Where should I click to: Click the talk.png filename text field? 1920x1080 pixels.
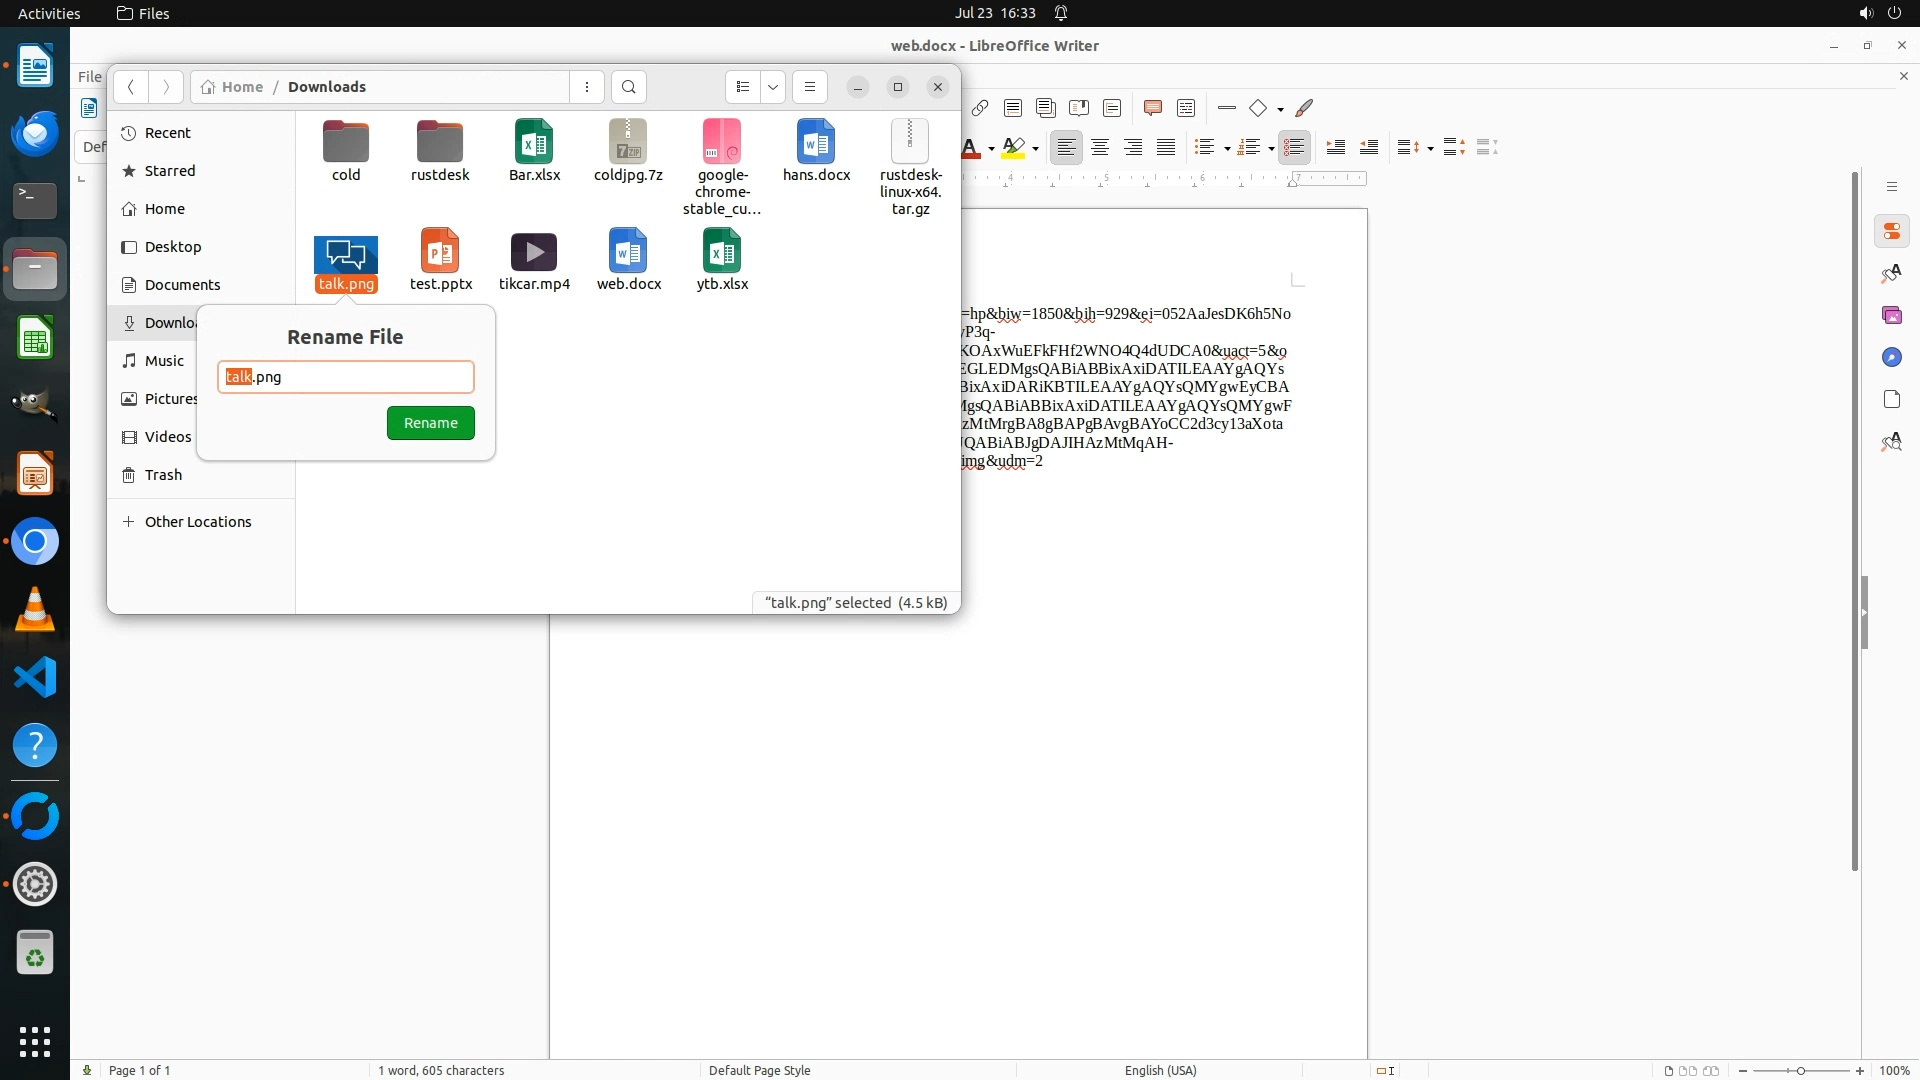click(346, 377)
